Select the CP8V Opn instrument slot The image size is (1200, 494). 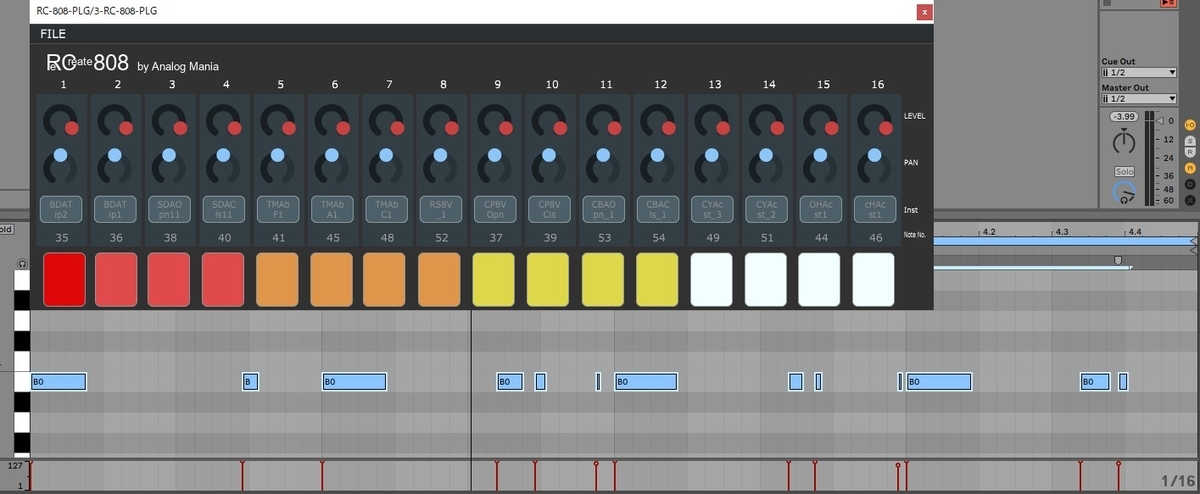(x=496, y=207)
